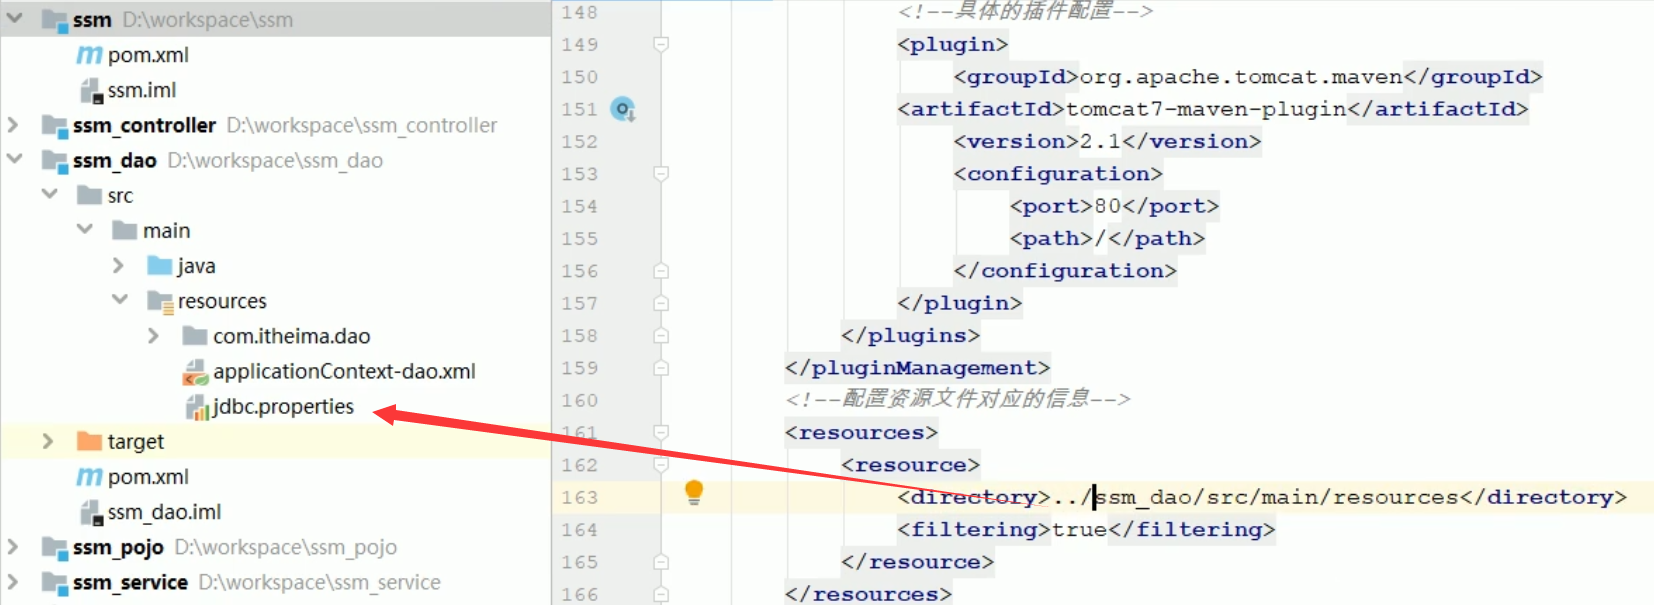The width and height of the screenshot is (1654, 605).
Task: Select the target folder row
Action: coord(275,441)
